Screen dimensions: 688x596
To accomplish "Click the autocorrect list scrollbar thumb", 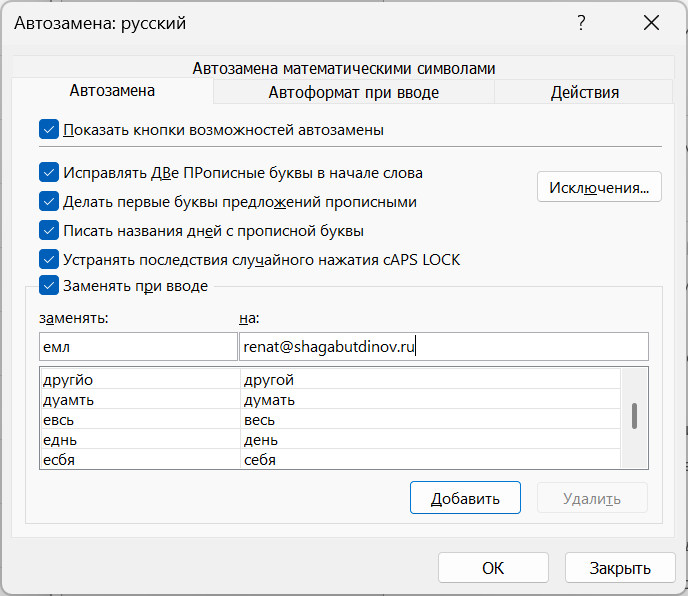I will (634, 415).
